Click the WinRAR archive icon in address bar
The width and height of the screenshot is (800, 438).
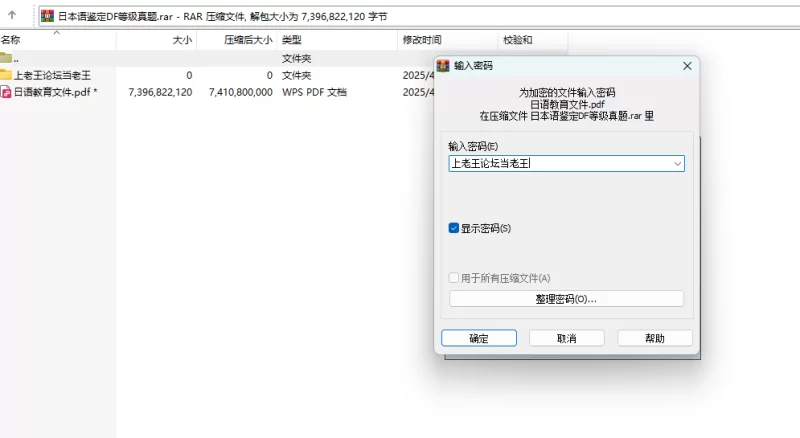pos(47,16)
